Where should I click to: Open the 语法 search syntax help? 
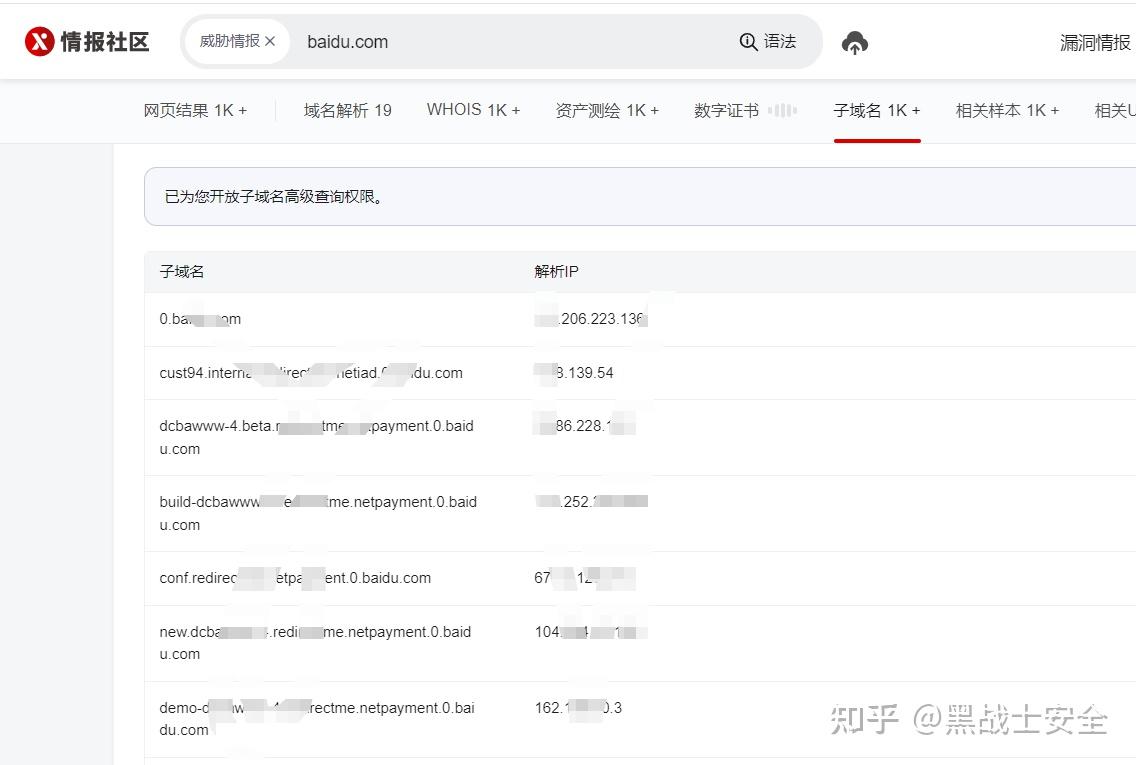tap(768, 41)
